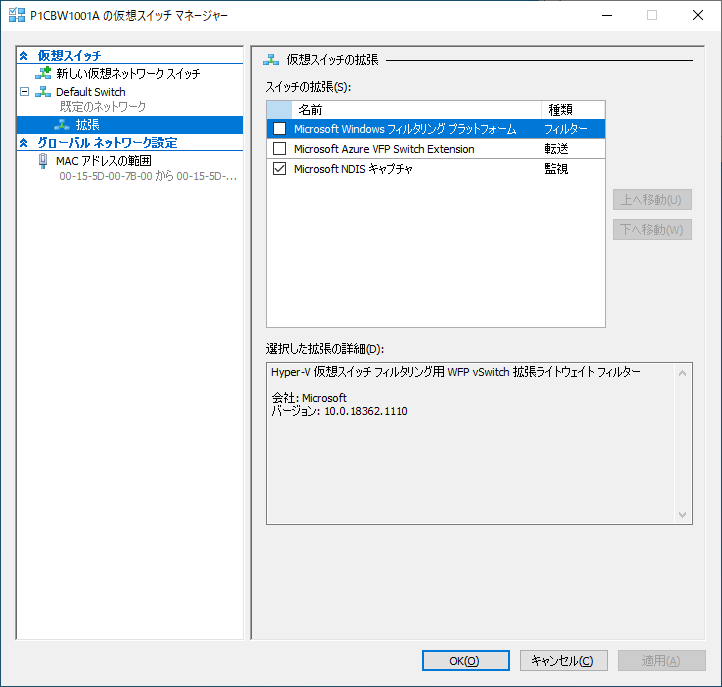Click the details box scroll up arrow

click(x=682, y=373)
